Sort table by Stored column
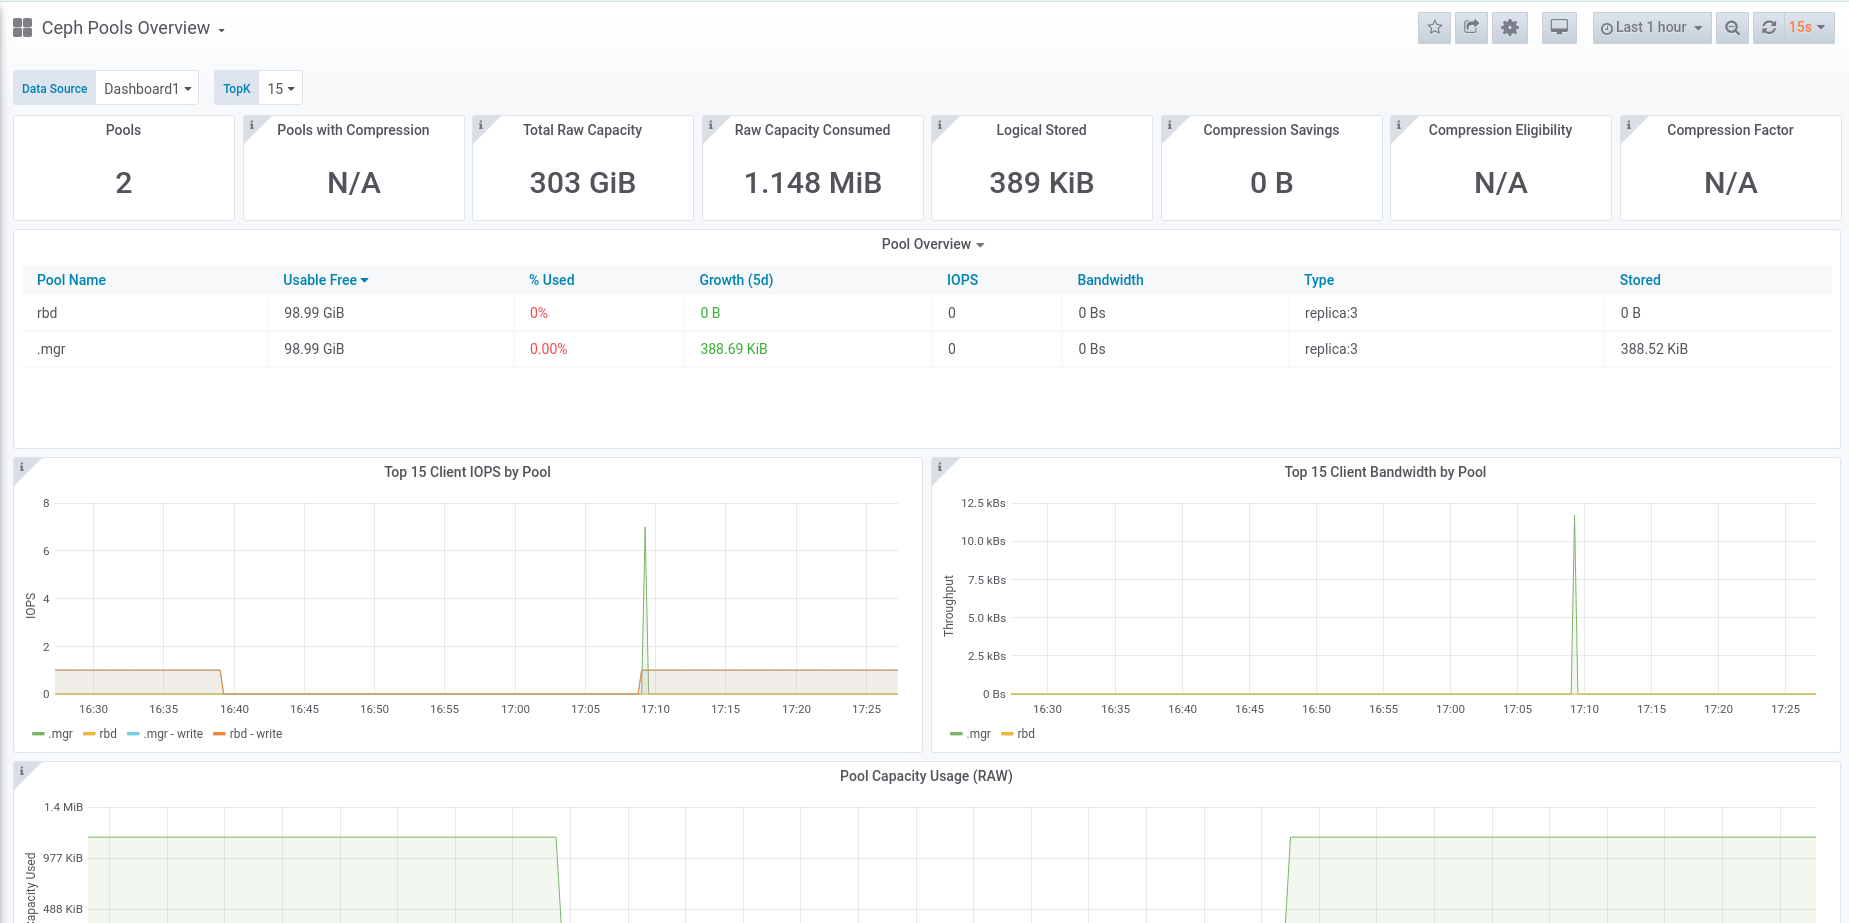 (x=1640, y=280)
